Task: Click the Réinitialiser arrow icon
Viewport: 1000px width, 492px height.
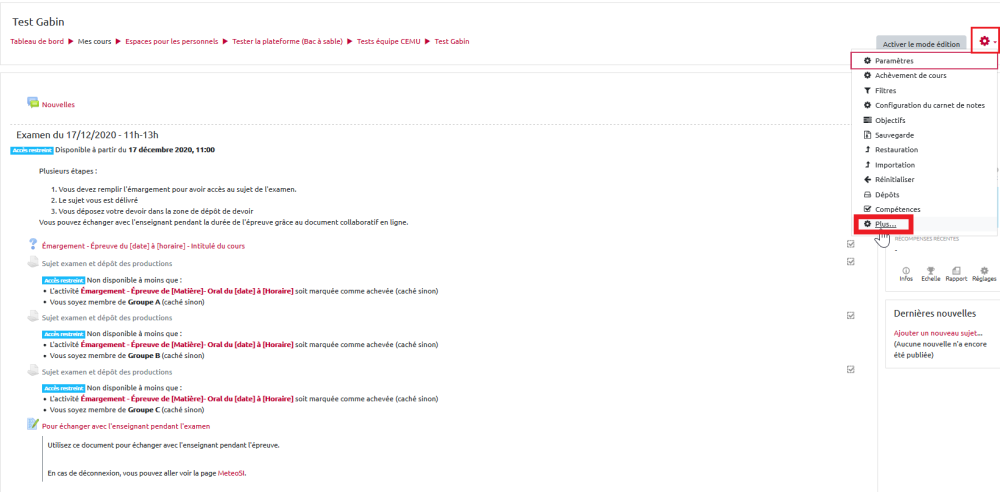Action: click(866, 180)
